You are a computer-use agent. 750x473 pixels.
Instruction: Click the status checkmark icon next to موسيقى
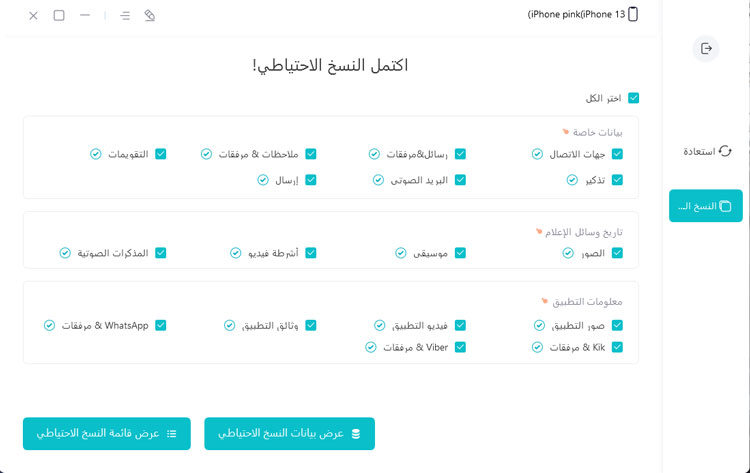[401, 253]
